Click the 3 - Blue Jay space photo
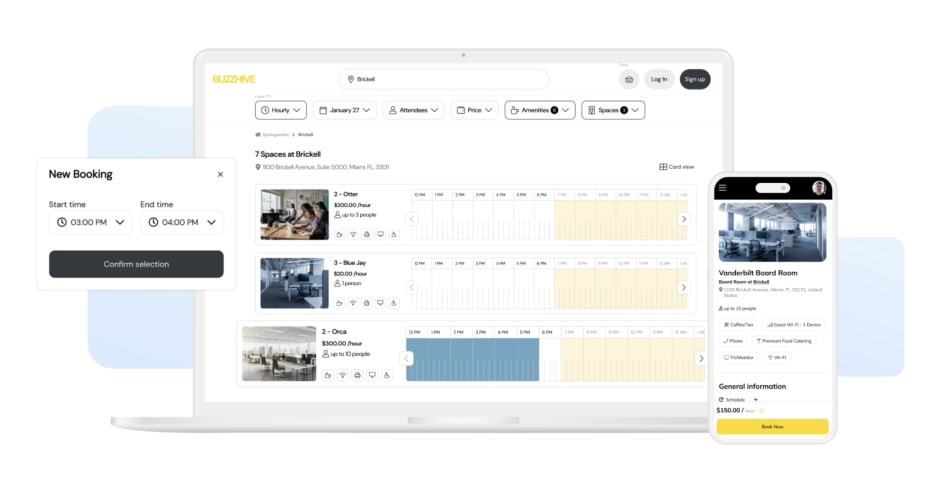This screenshot has width=940, height=486. tap(294, 283)
